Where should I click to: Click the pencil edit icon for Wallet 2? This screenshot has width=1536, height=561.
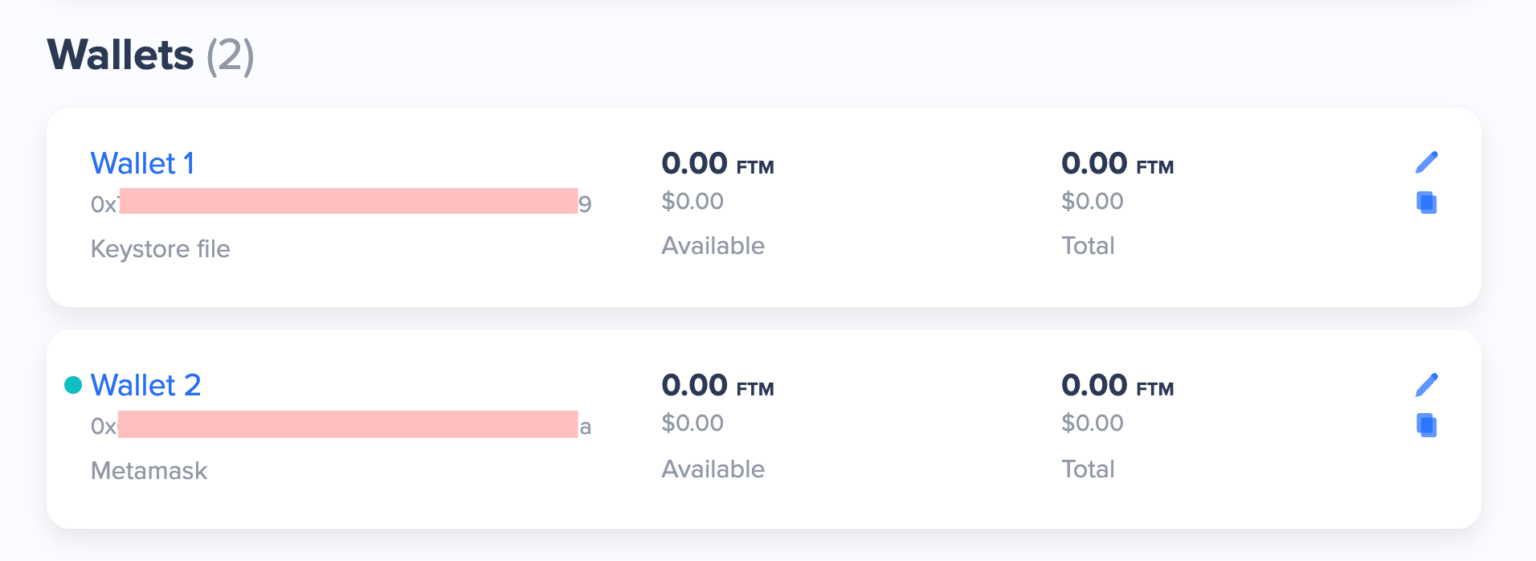tap(1426, 384)
